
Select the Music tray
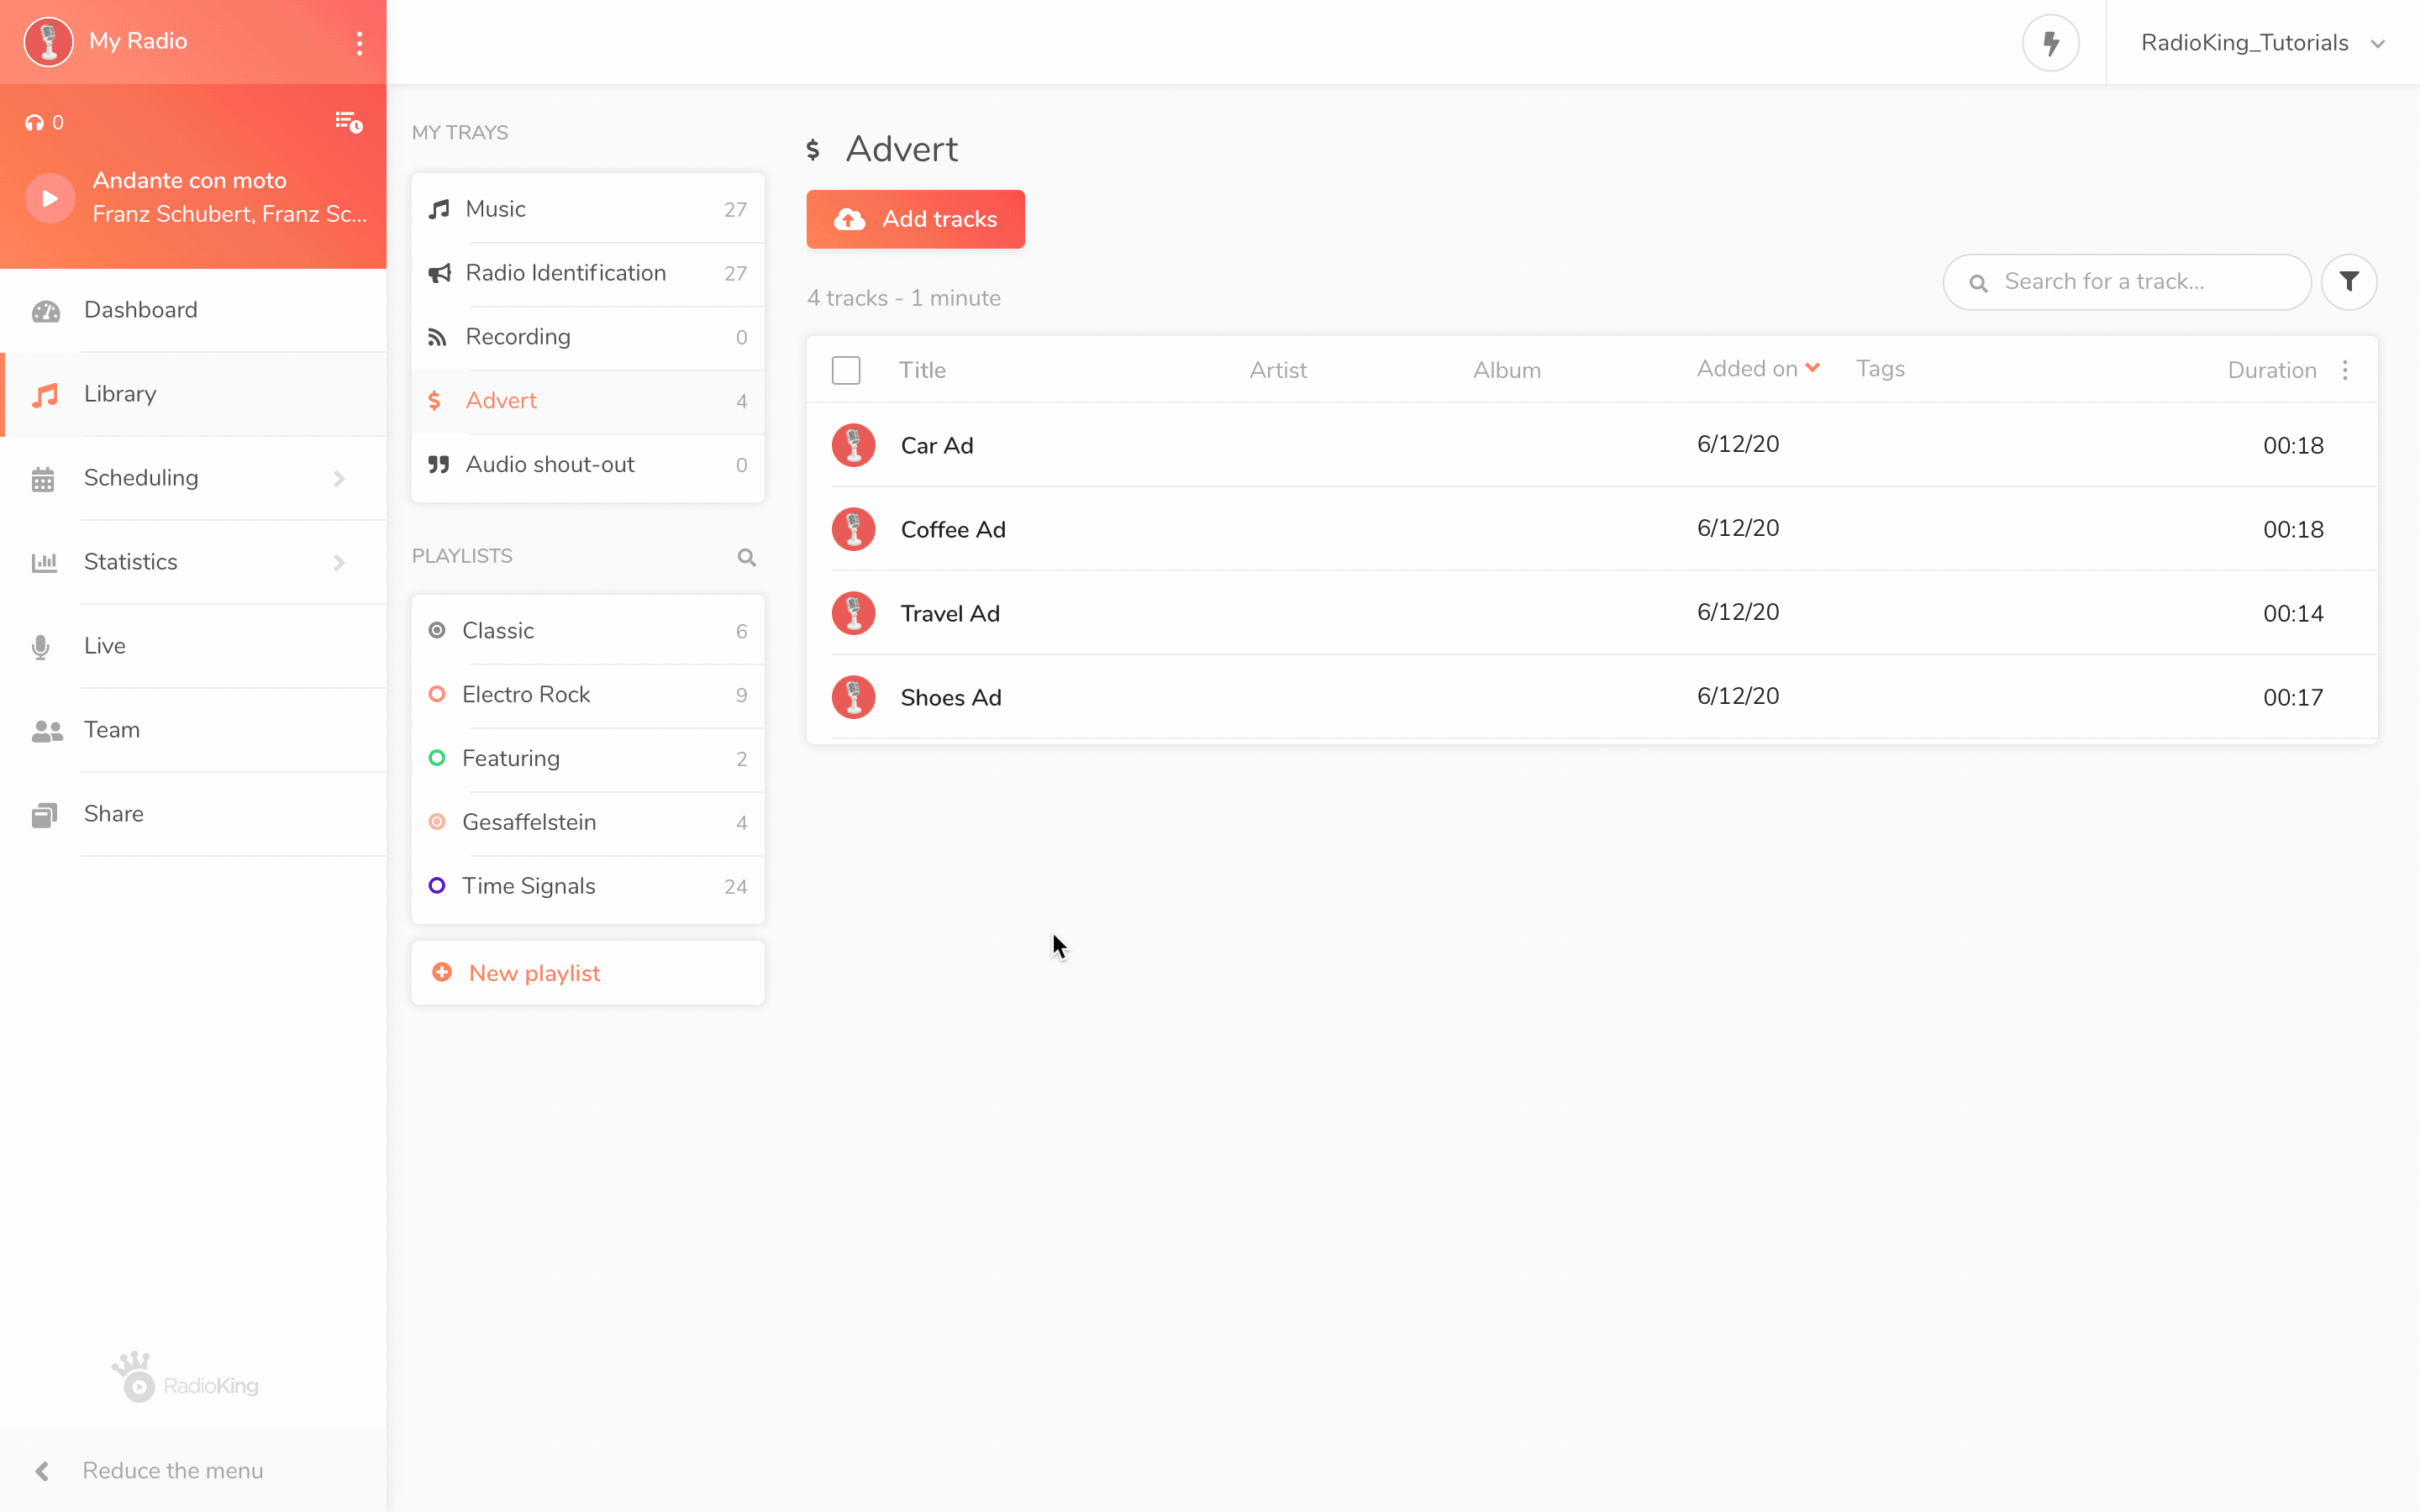588,209
